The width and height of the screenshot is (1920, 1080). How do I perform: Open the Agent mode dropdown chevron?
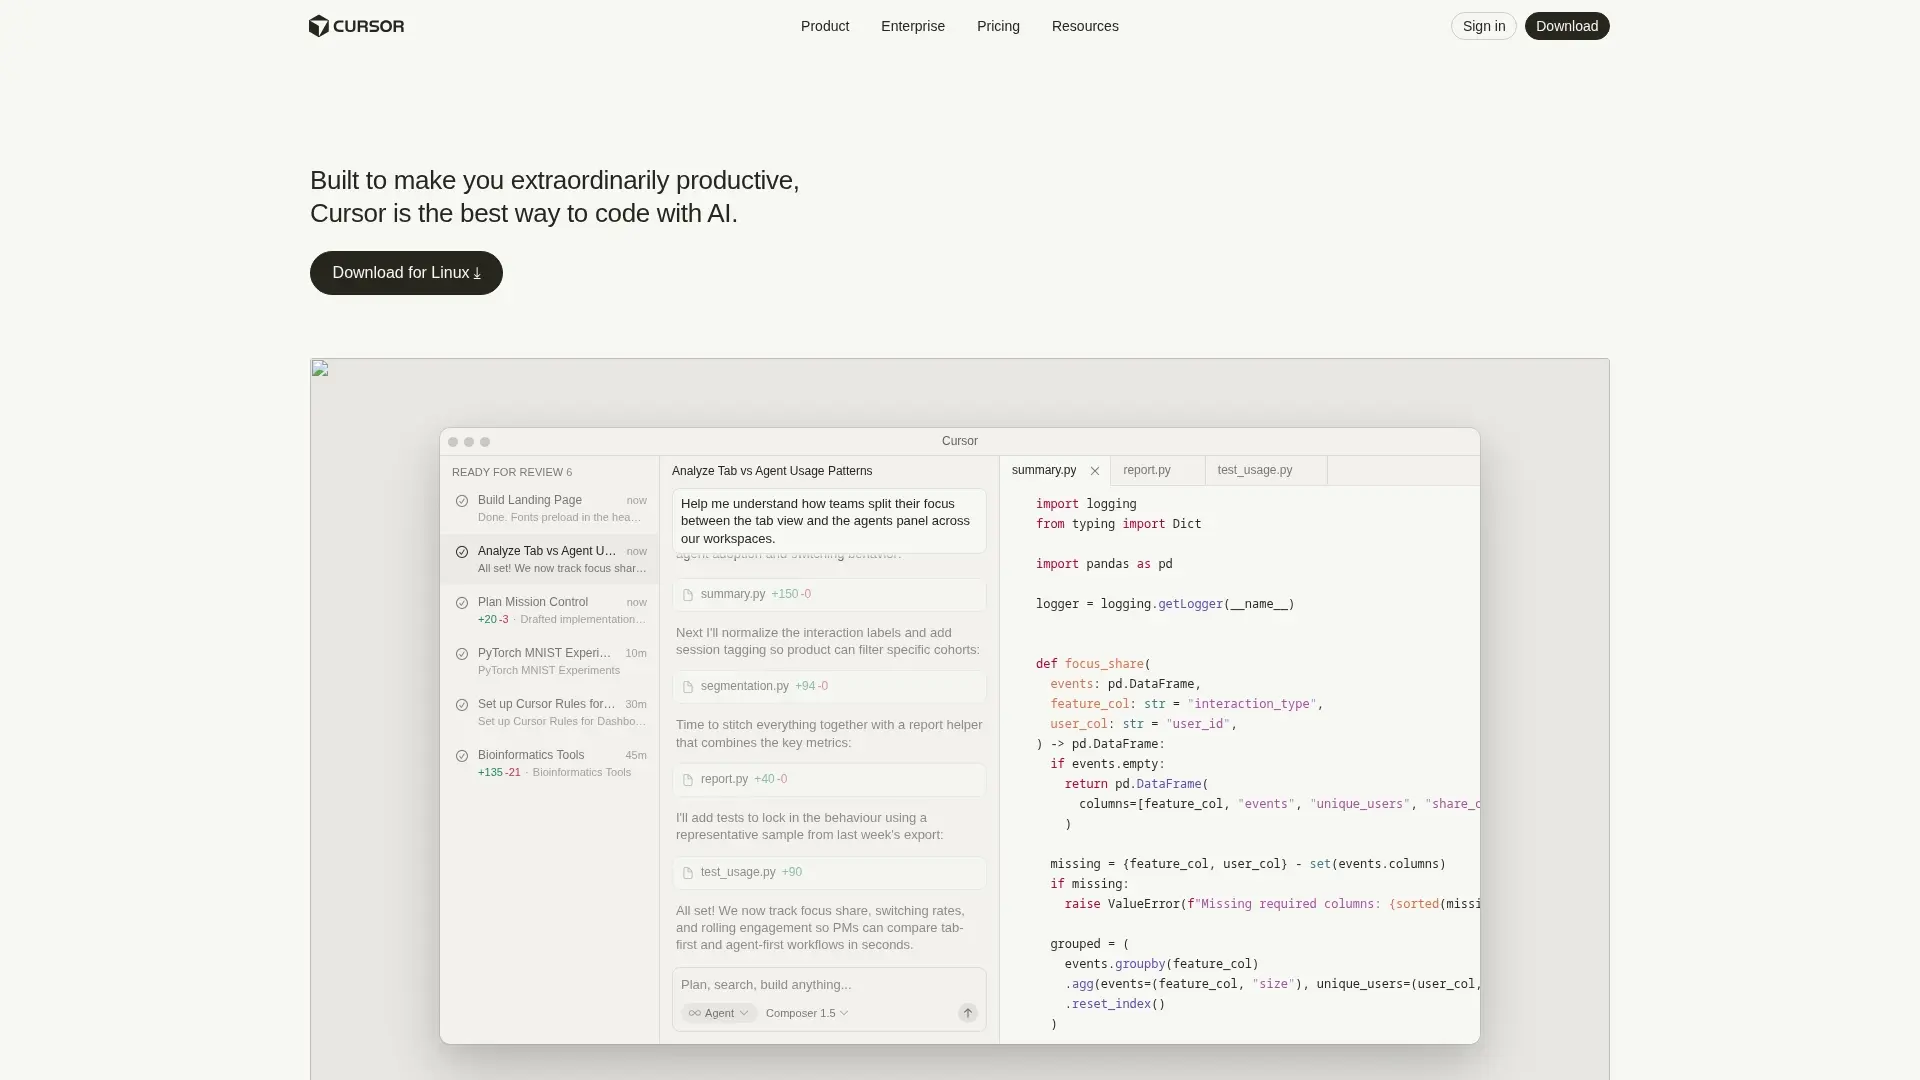(x=743, y=1013)
